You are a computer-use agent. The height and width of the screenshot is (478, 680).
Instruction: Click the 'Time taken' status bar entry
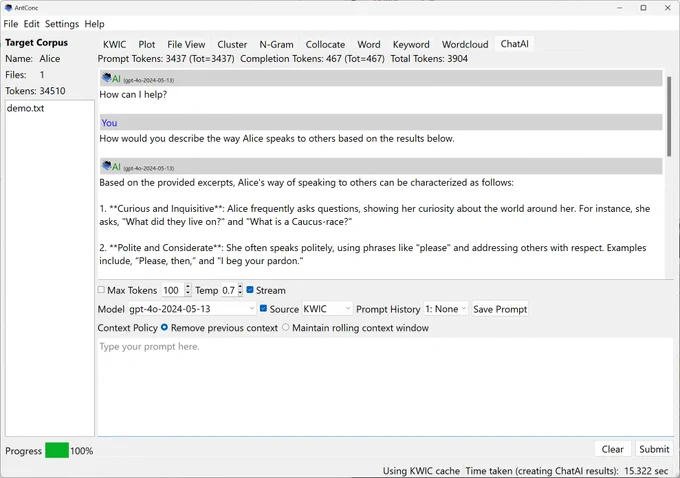click(x=566, y=471)
